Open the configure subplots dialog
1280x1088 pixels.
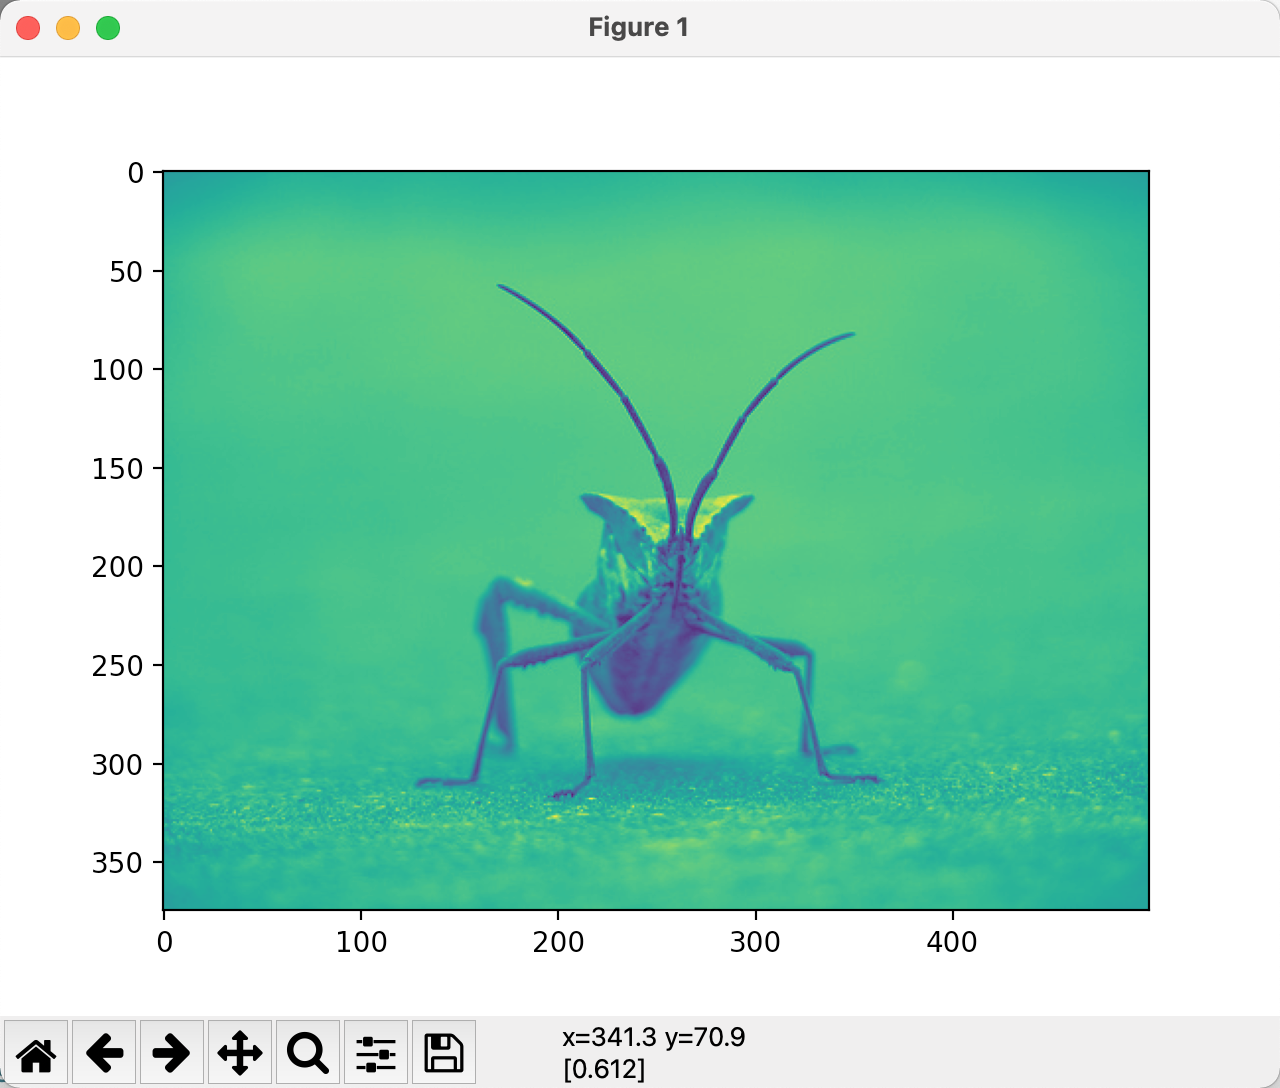coord(376,1052)
